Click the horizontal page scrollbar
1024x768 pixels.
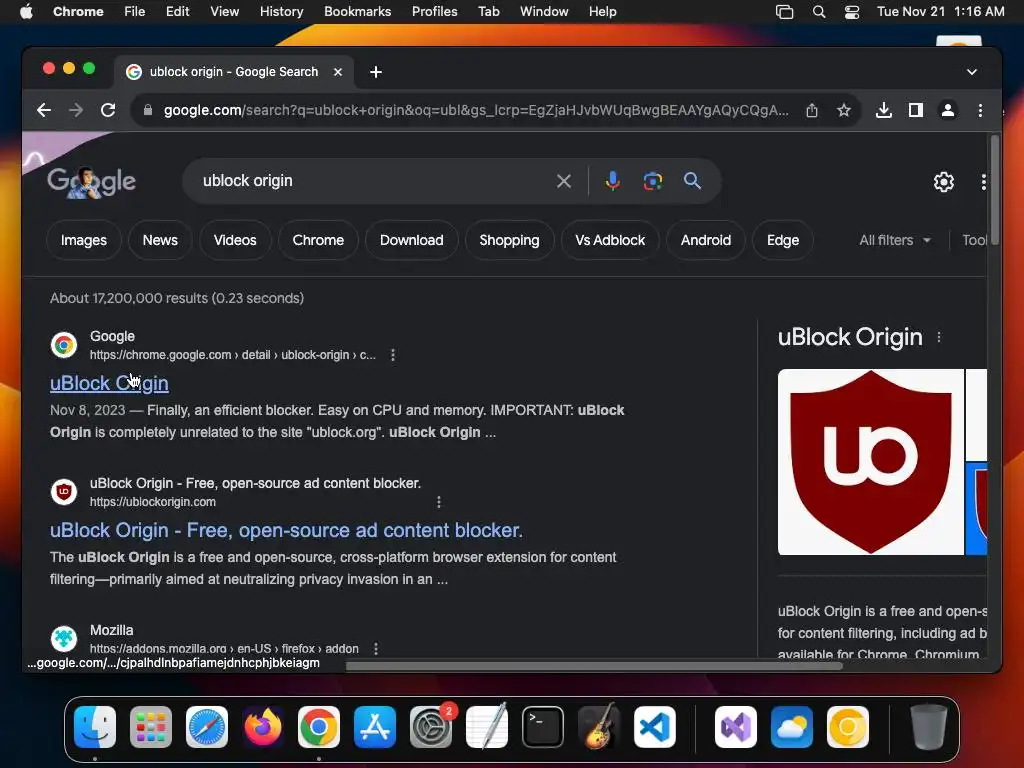click(594, 666)
